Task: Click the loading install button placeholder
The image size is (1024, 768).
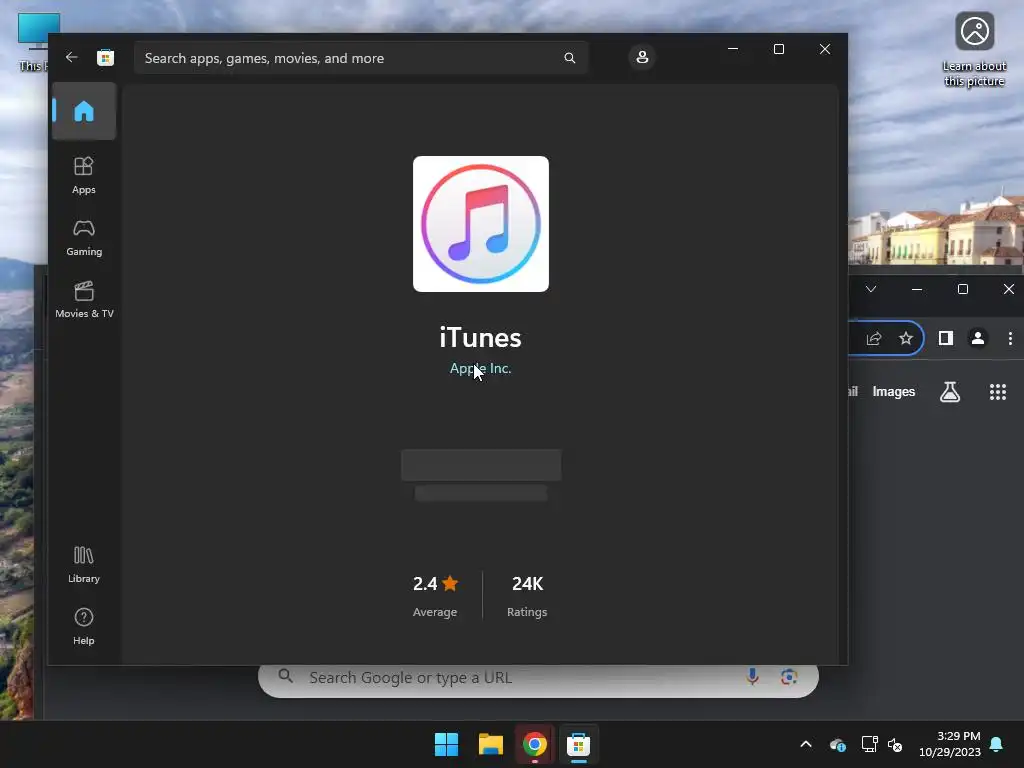Action: (481, 465)
